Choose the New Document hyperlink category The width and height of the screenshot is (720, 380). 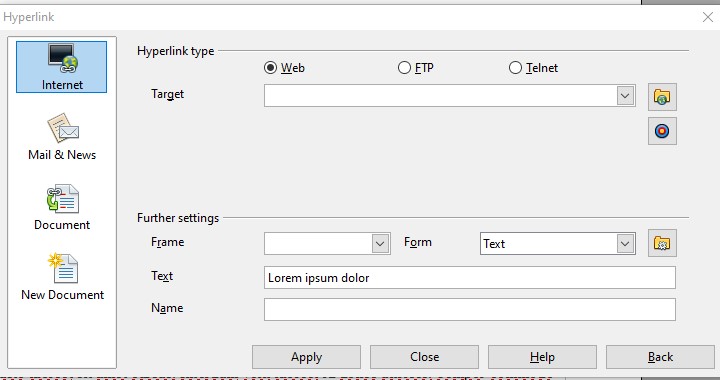pyautogui.click(x=62, y=277)
